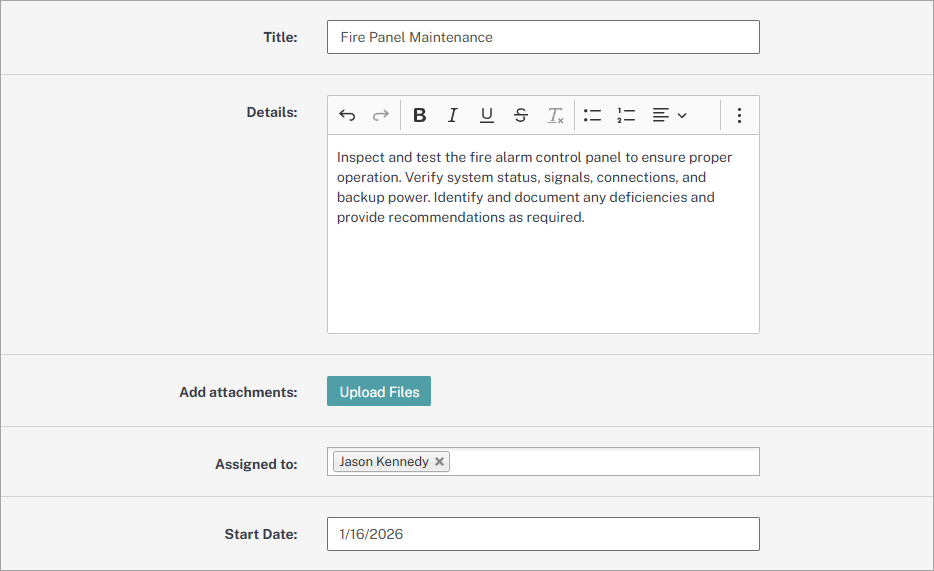
Task: Apply strikethrough formatting
Action: (x=521, y=115)
